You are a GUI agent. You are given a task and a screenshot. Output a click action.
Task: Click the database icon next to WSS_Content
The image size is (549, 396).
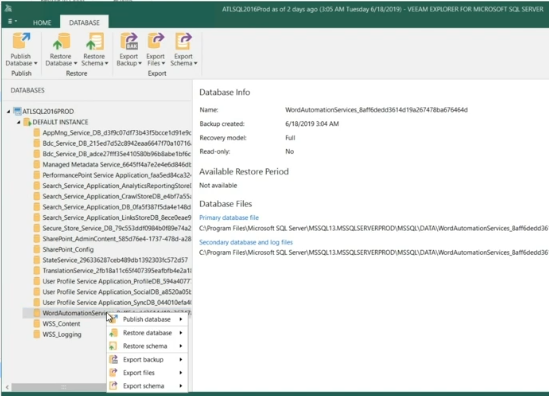(x=37, y=324)
